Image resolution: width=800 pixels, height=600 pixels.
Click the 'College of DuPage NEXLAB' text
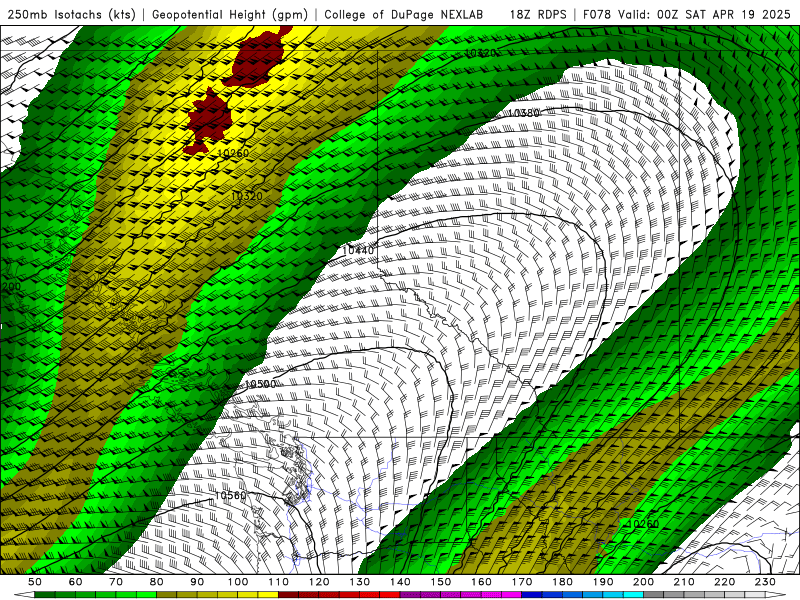pos(404,14)
